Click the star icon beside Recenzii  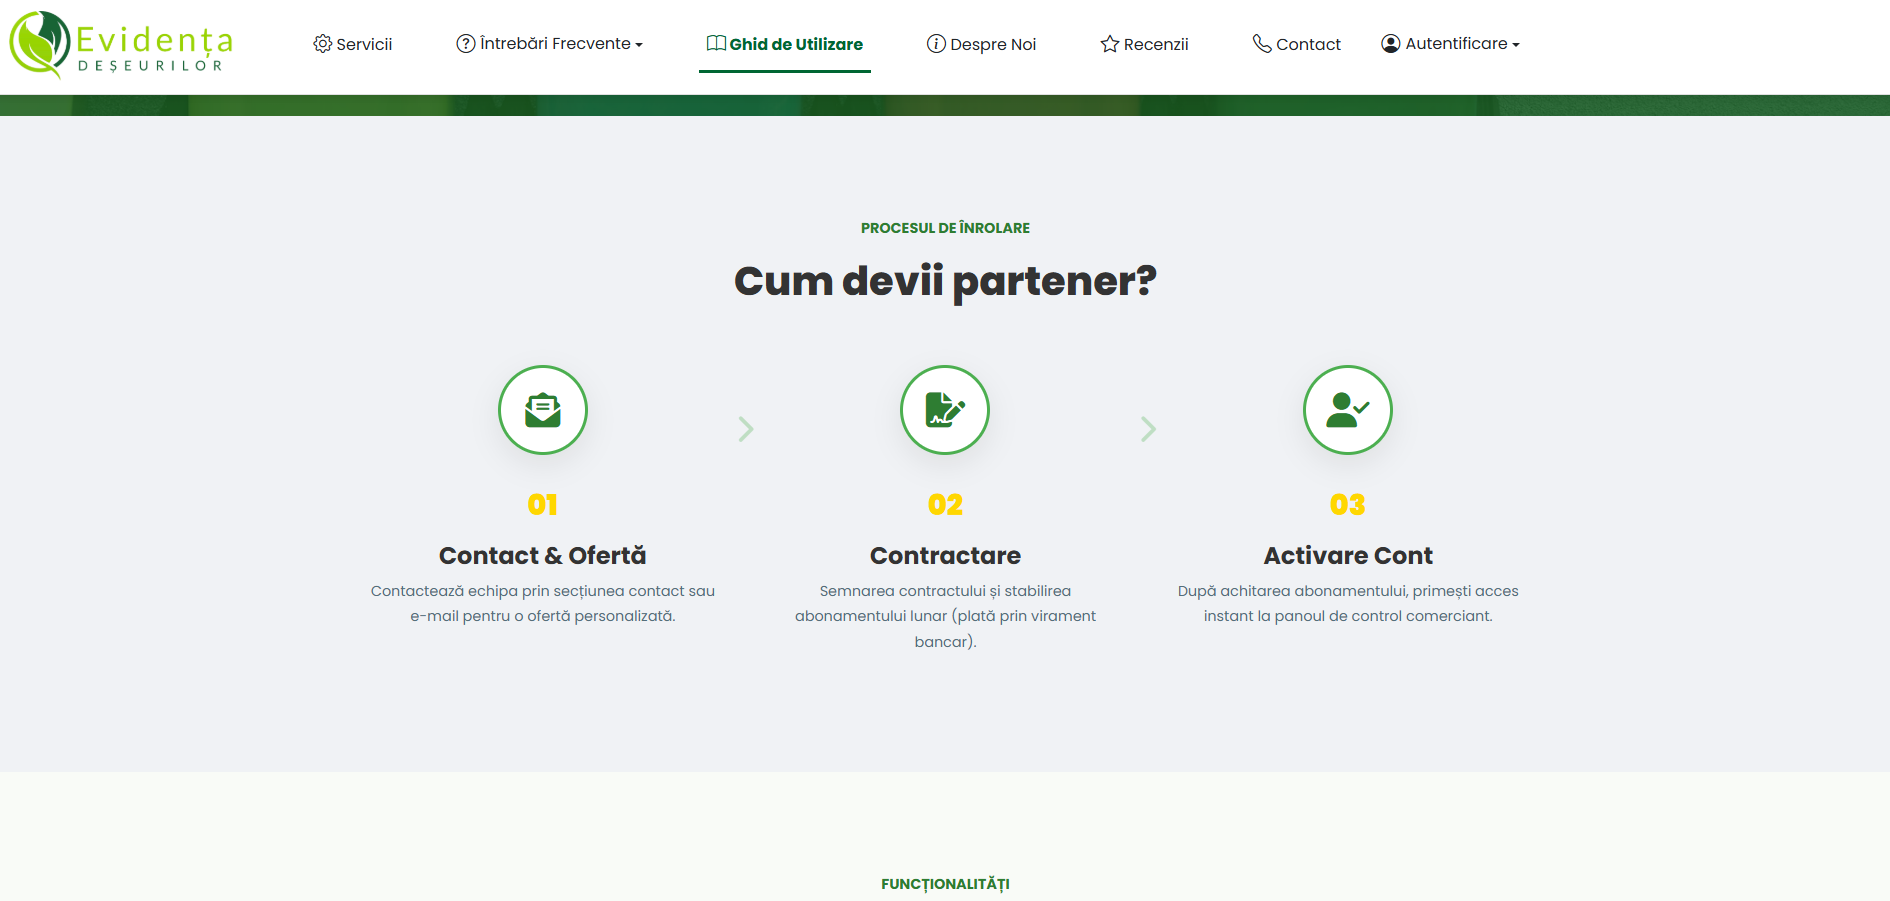1110,44
